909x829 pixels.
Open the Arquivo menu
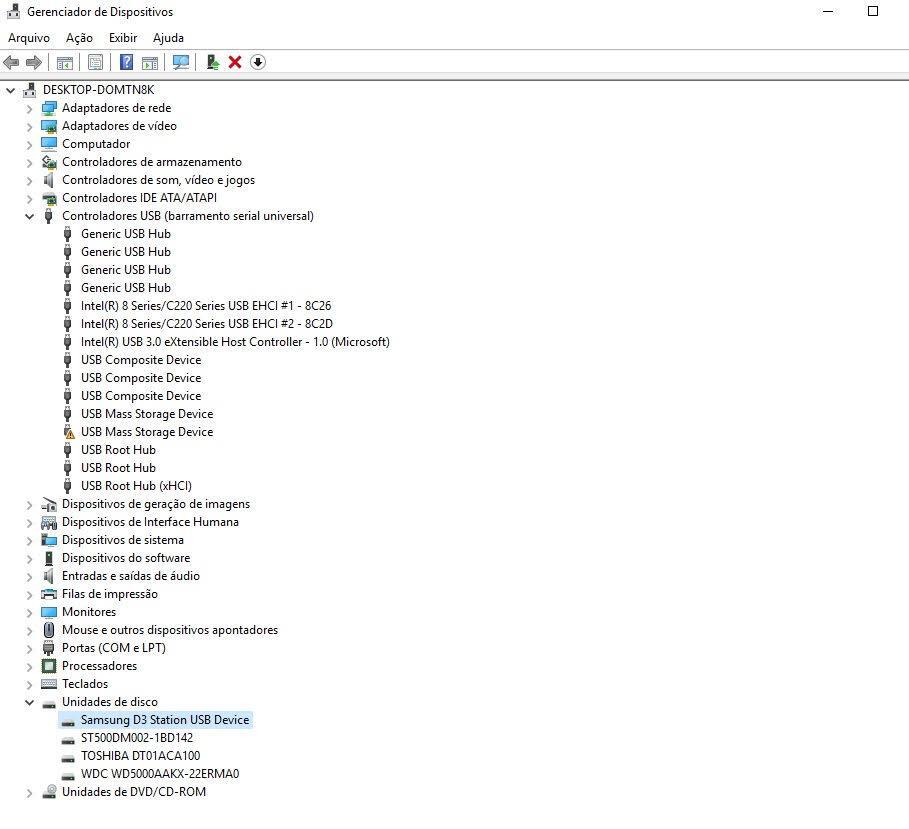click(x=29, y=38)
